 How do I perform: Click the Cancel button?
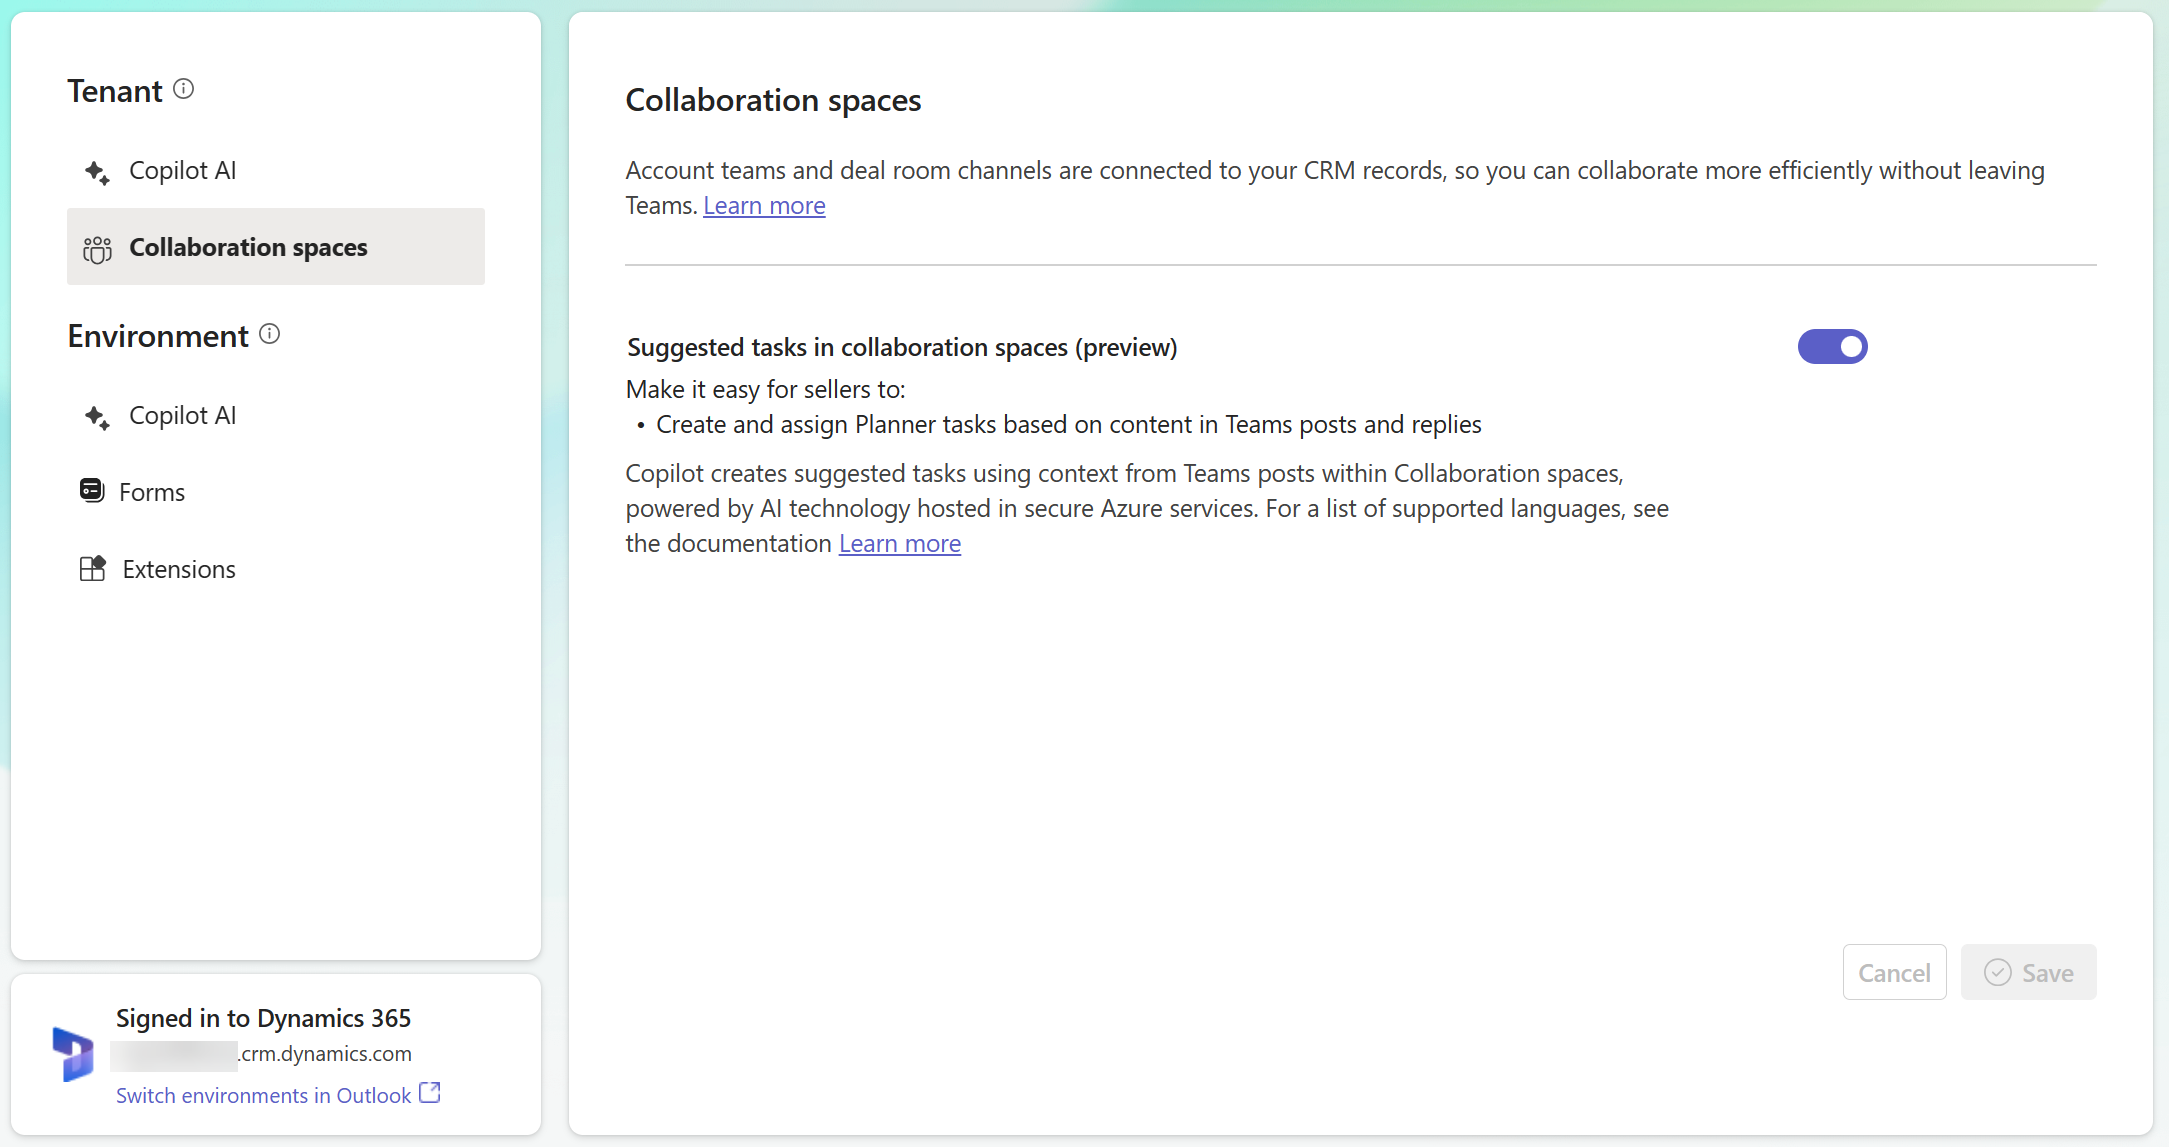coord(1894,972)
